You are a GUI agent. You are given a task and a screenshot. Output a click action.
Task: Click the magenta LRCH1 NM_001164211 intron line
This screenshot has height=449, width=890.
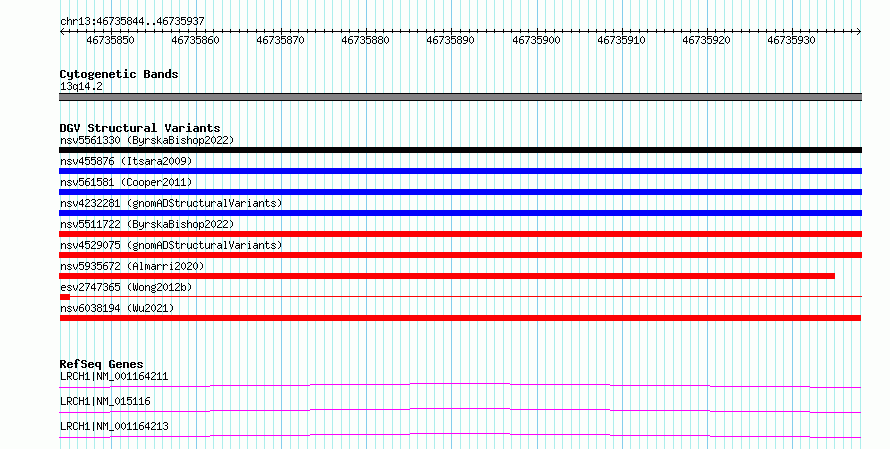click(460, 385)
